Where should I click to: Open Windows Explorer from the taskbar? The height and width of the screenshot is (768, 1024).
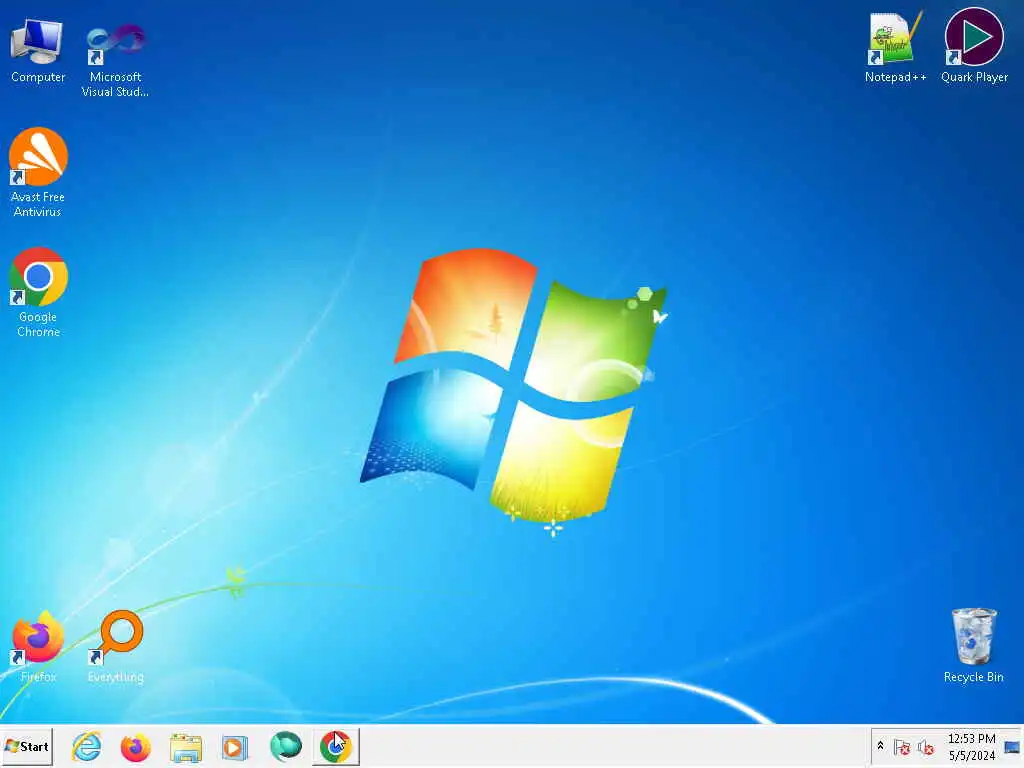pos(186,747)
